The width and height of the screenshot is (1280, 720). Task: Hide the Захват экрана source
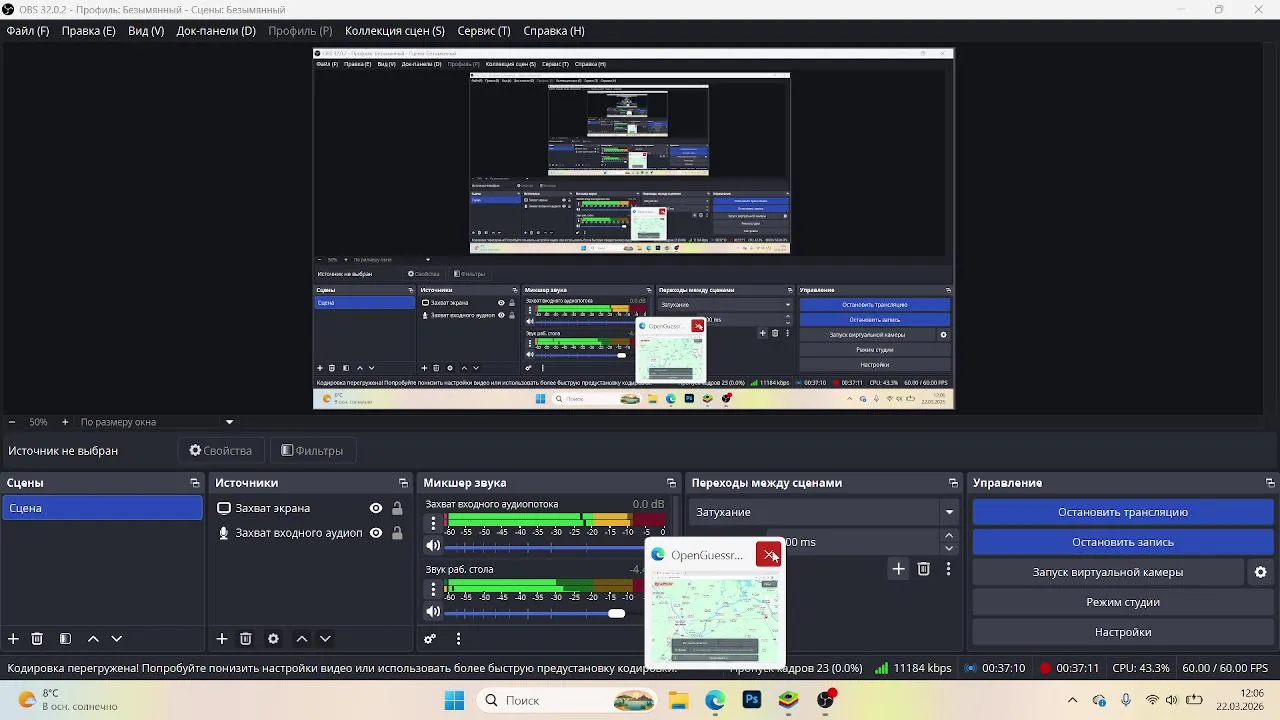(x=376, y=508)
